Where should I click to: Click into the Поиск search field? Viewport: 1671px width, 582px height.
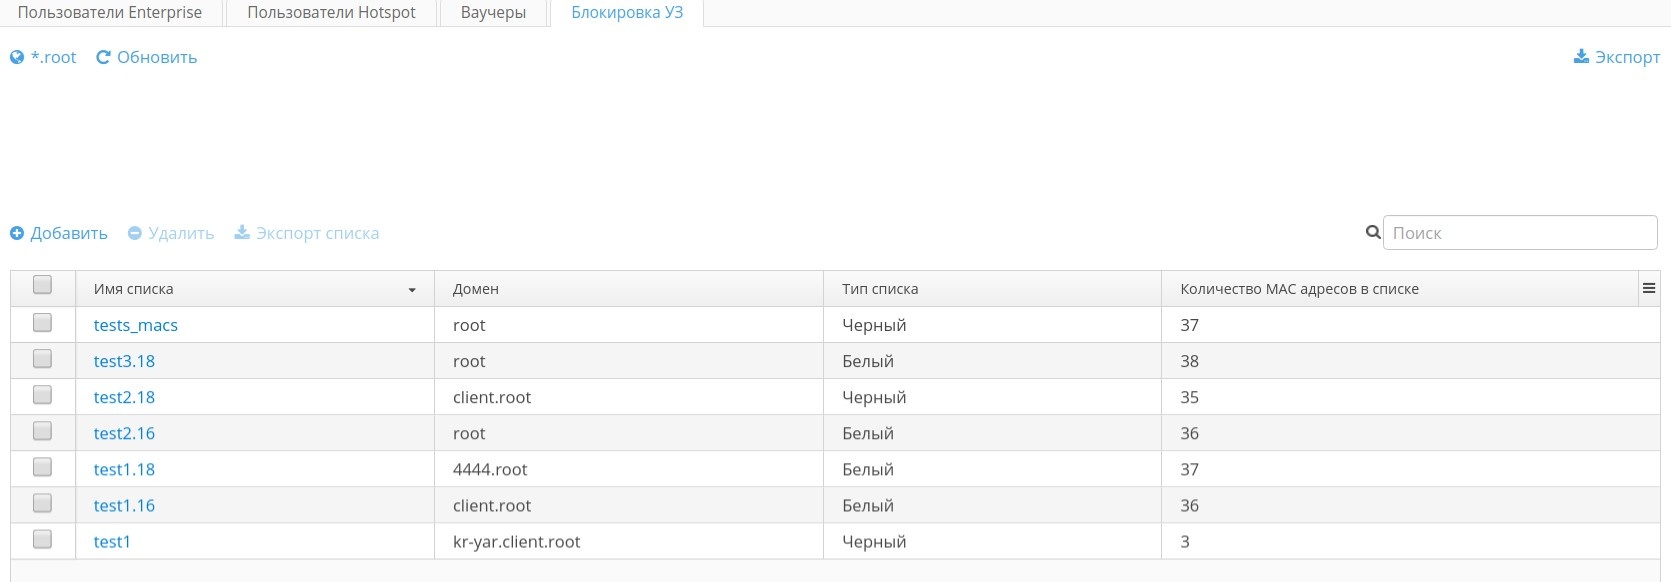[1520, 233]
